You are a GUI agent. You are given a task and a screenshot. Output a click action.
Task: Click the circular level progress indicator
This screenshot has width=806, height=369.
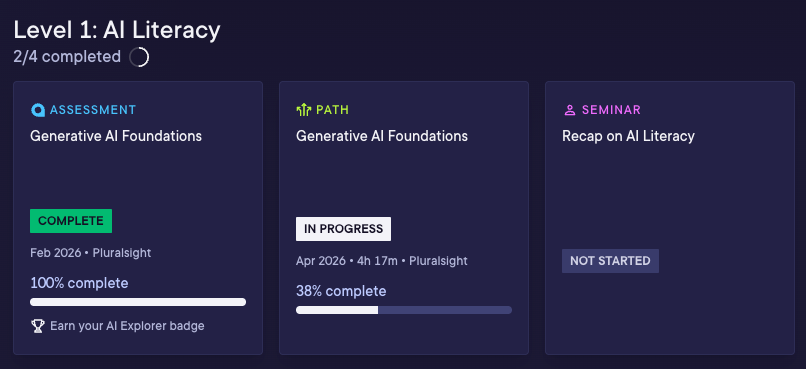click(x=139, y=57)
